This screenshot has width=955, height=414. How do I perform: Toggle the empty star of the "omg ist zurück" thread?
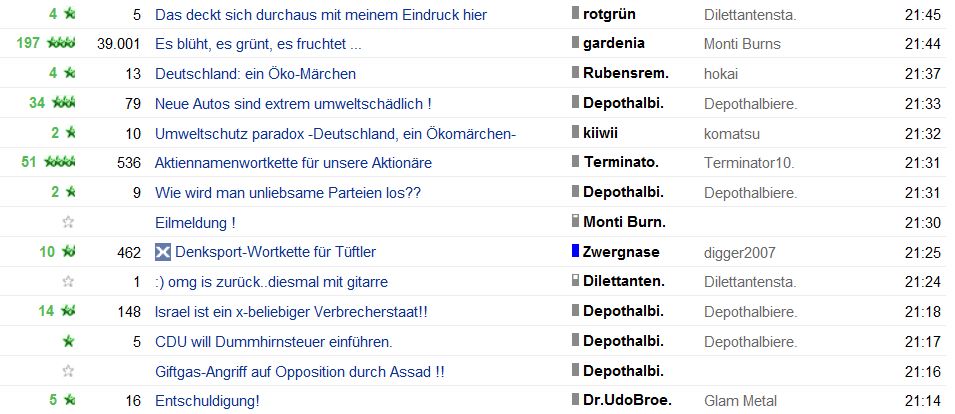click(x=68, y=282)
